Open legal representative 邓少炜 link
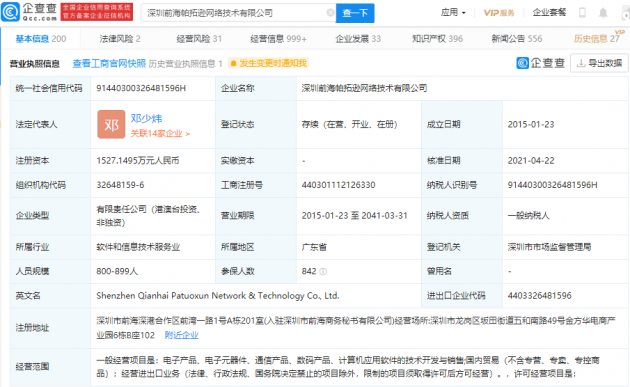Viewport: 630px width, 387px height. (x=146, y=119)
